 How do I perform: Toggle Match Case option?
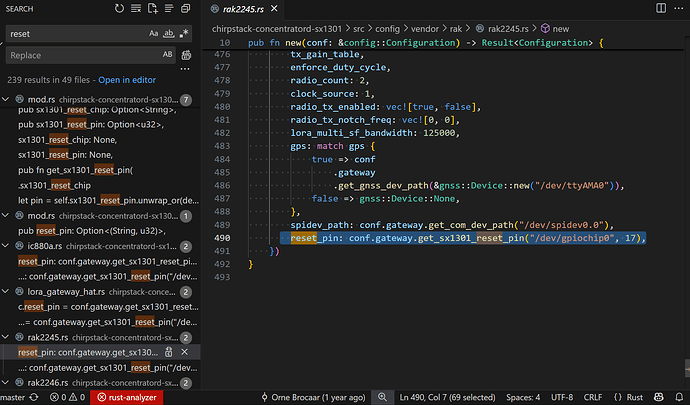point(153,33)
